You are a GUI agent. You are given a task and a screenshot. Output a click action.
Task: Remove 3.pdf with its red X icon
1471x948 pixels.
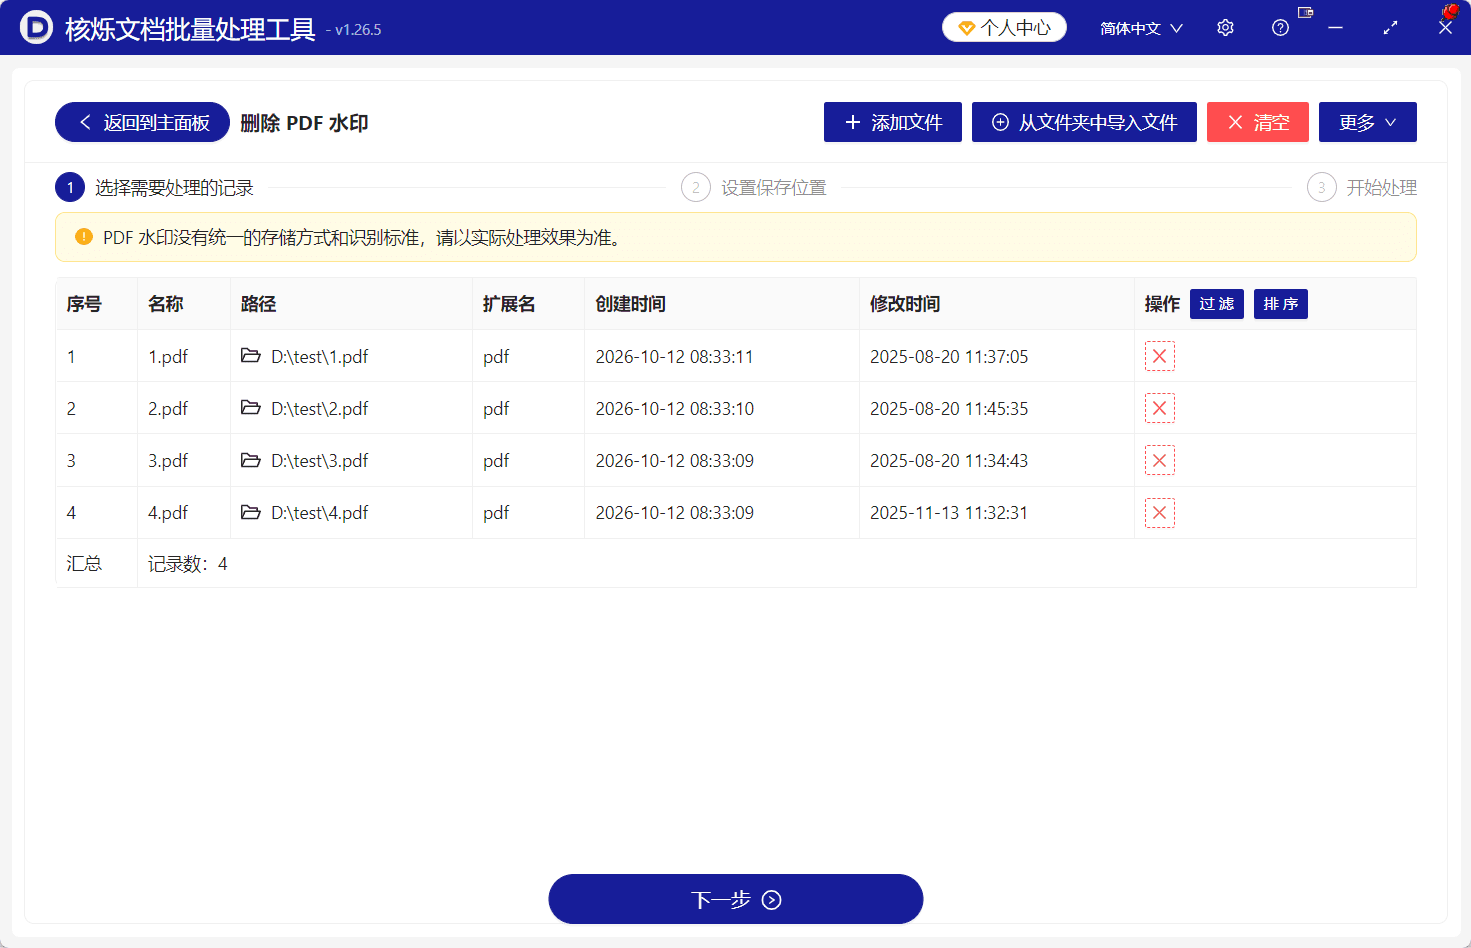point(1159,460)
